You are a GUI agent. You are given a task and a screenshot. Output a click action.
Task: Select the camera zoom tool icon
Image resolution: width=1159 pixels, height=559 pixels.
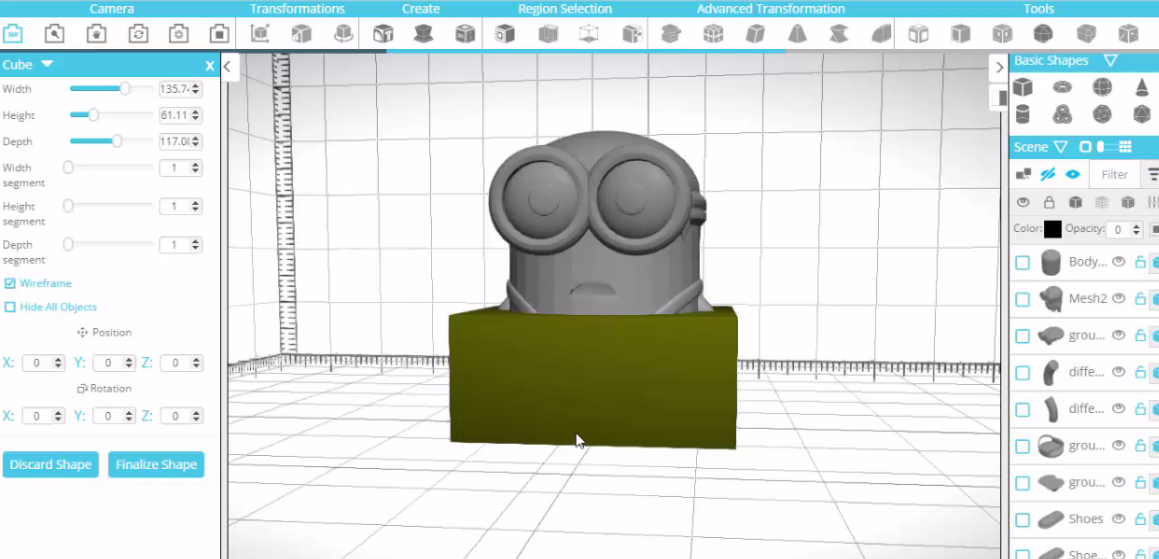pyautogui.click(x=54, y=33)
